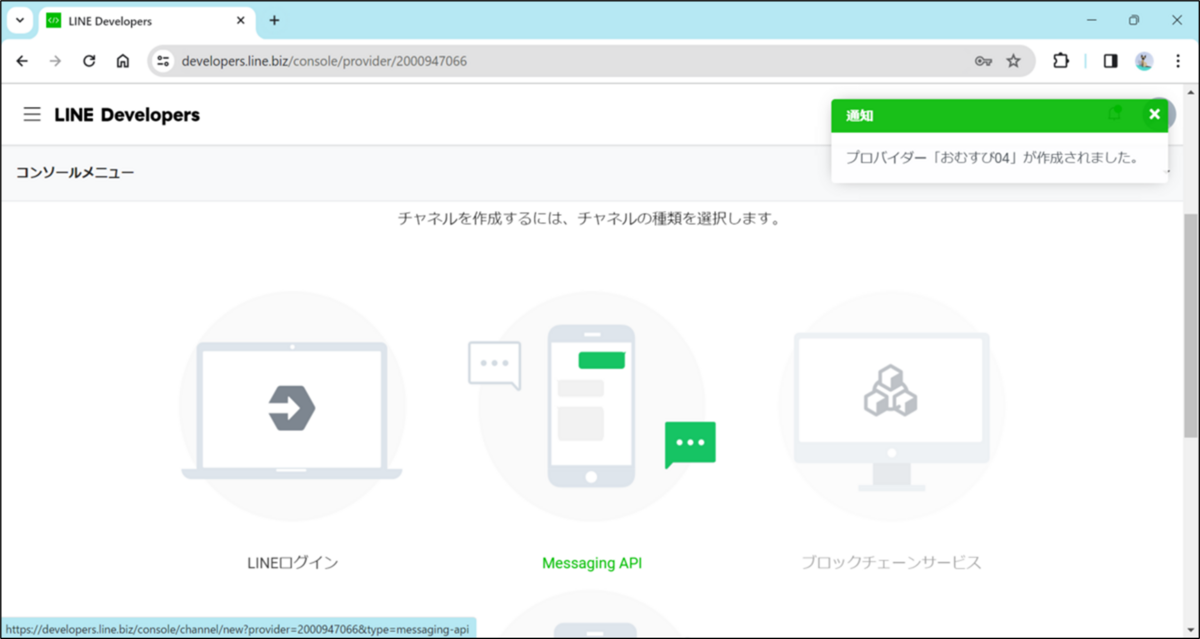Click the ブロックチェーンサービス label
Screen dimensions: 1200x639
click(x=892, y=563)
